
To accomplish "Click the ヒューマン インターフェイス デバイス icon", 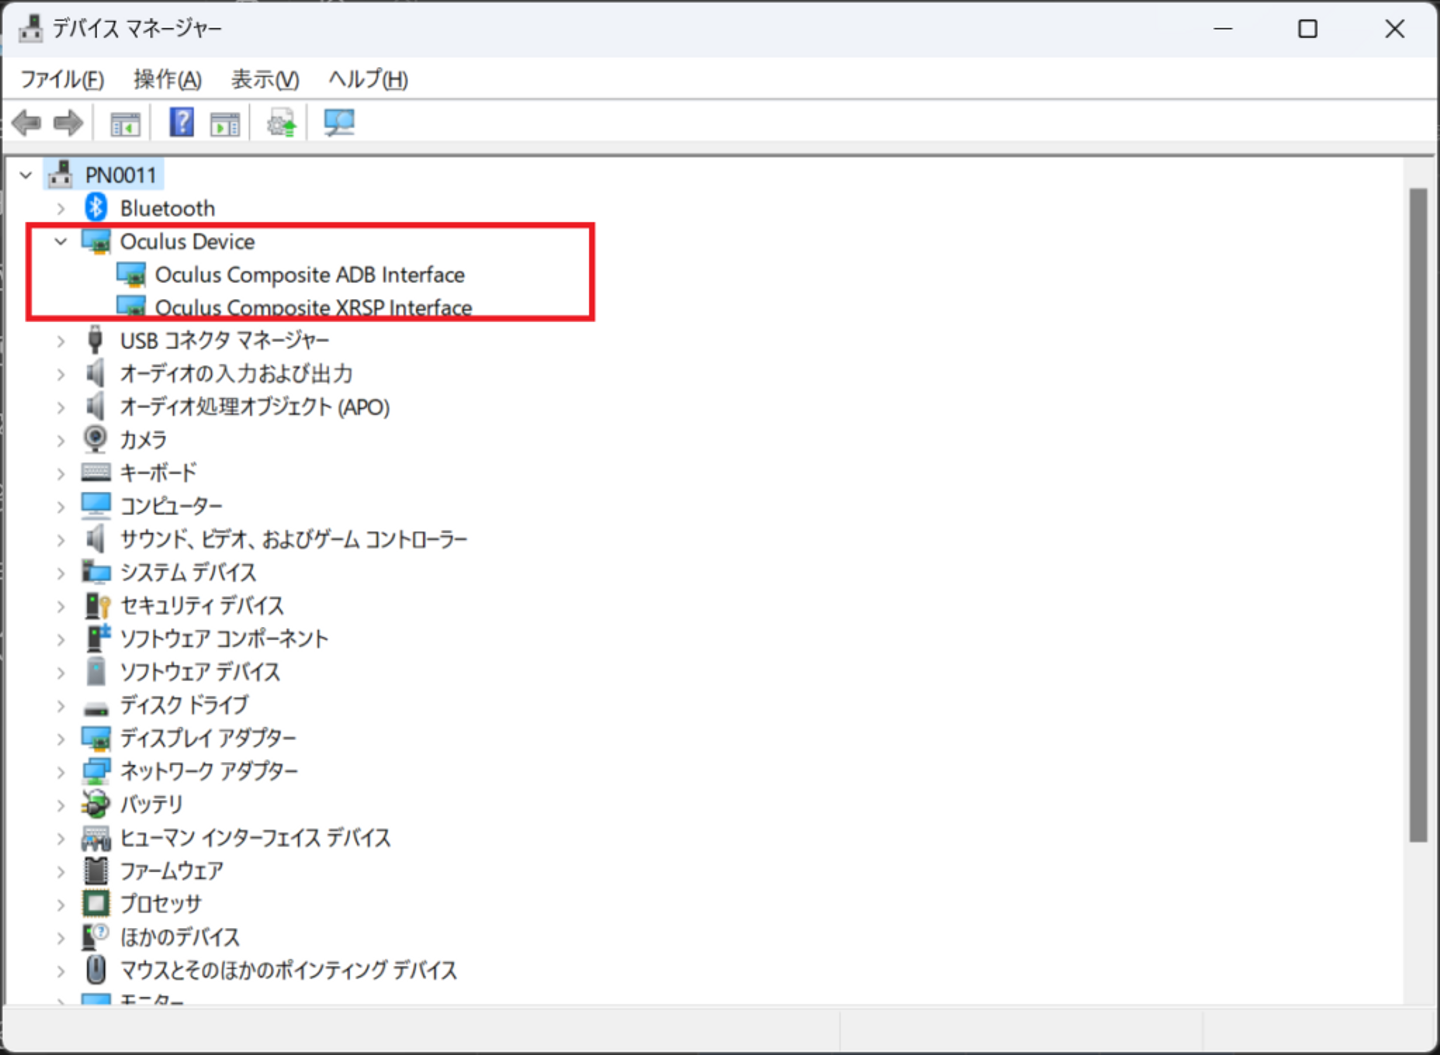I will (96, 837).
